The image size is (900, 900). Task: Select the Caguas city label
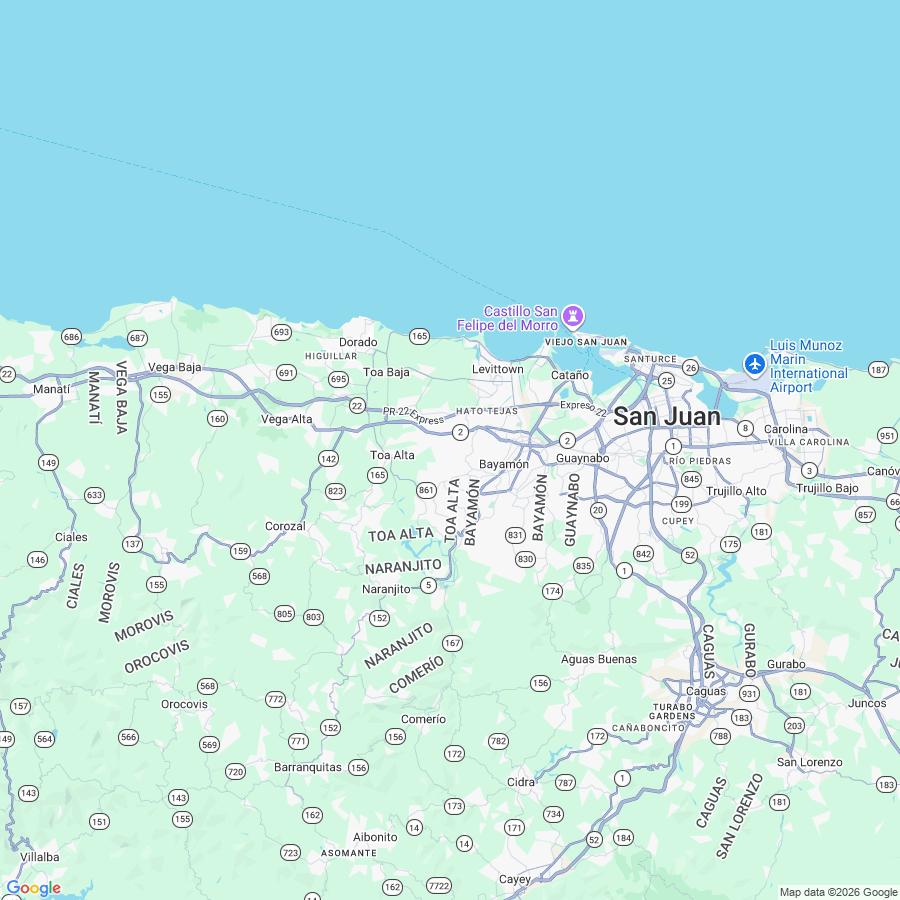click(x=705, y=692)
